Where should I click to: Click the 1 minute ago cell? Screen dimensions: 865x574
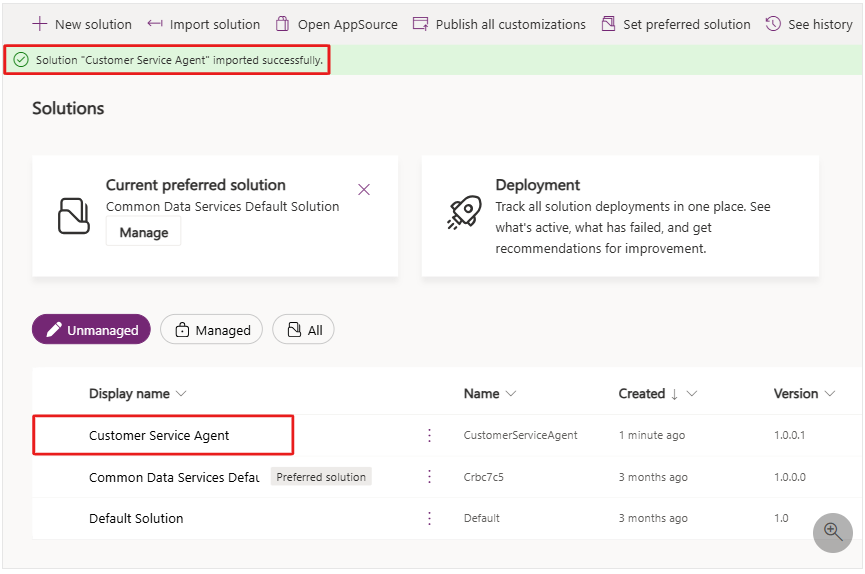pos(652,435)
